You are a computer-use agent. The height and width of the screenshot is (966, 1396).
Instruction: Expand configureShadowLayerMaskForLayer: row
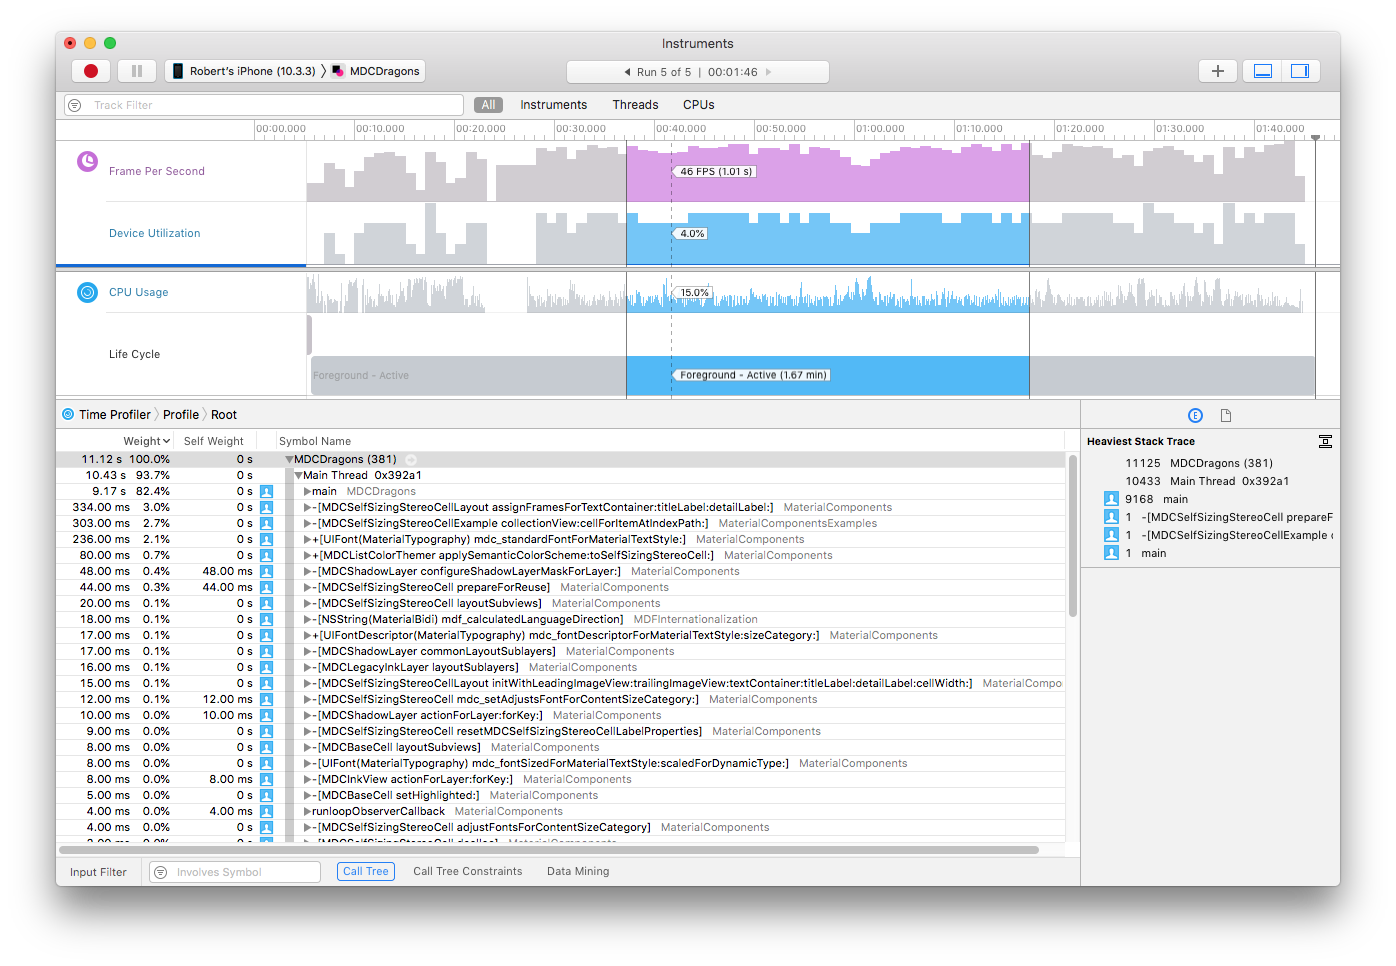[307, 572]
